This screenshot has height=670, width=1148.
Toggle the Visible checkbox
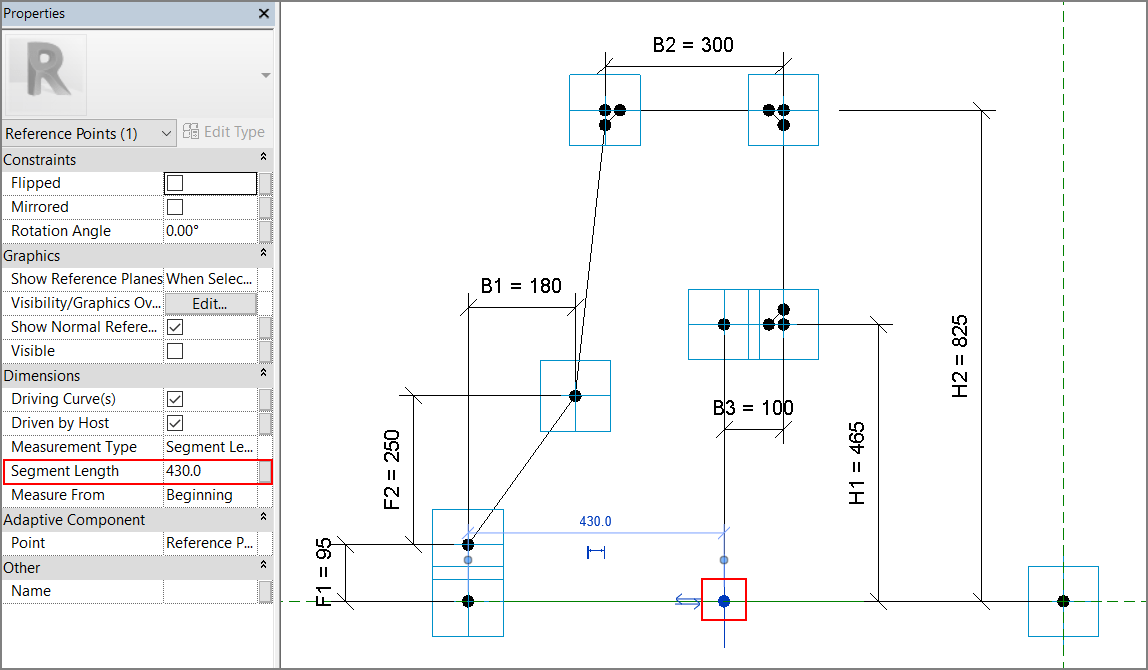coord(175,351)
